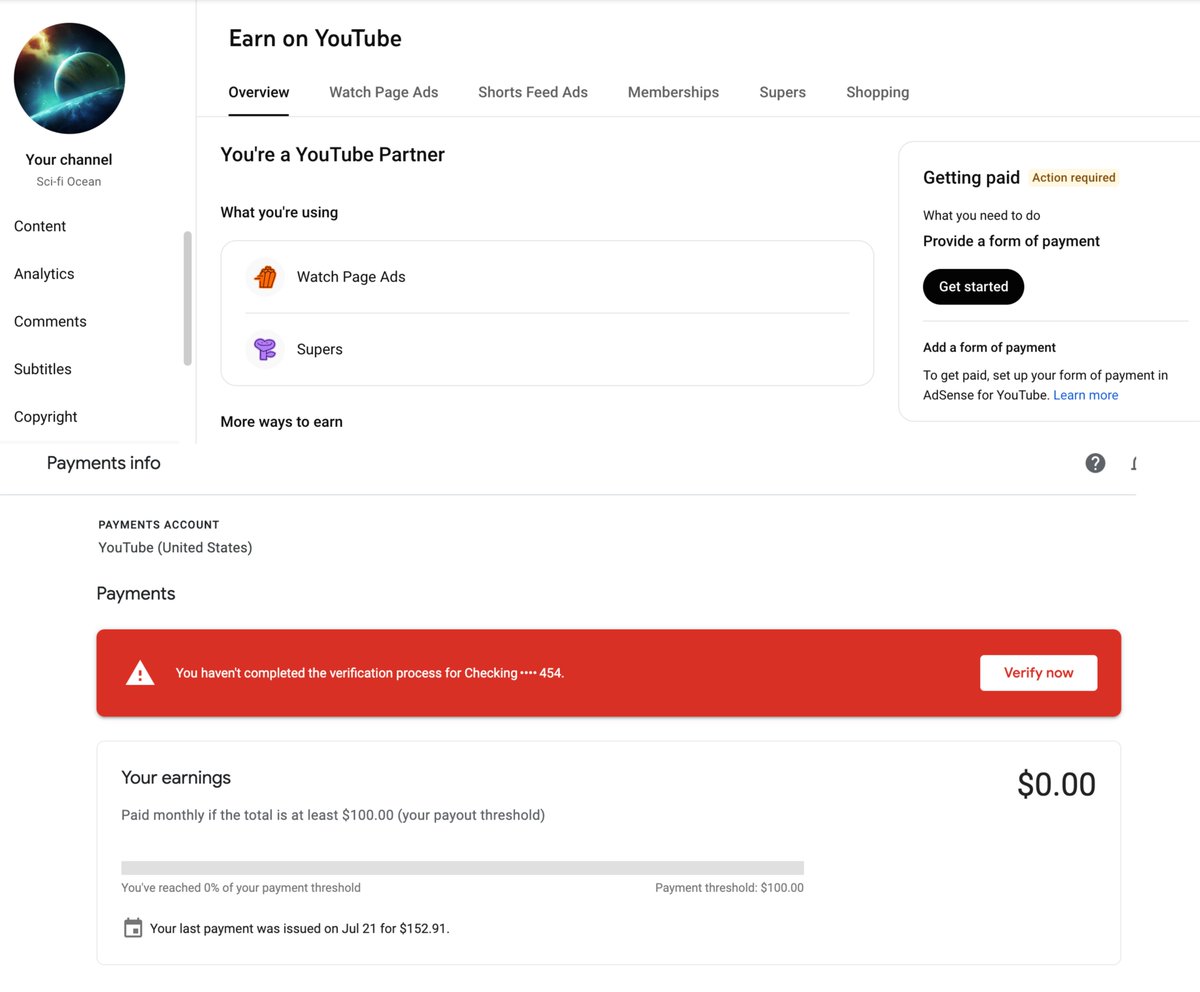Click "You've reached 0% of your payment threshold"

(x=241, y=888)
